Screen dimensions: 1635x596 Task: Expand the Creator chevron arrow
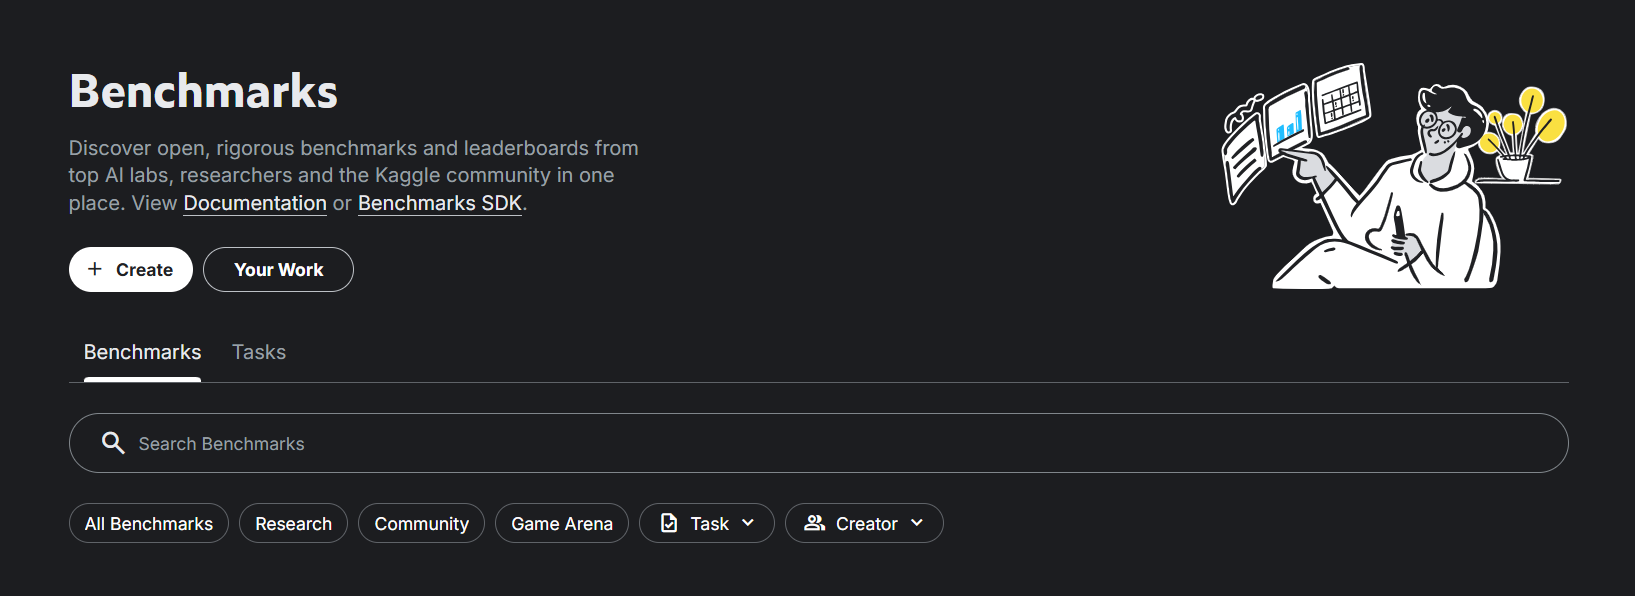point(917,523)
